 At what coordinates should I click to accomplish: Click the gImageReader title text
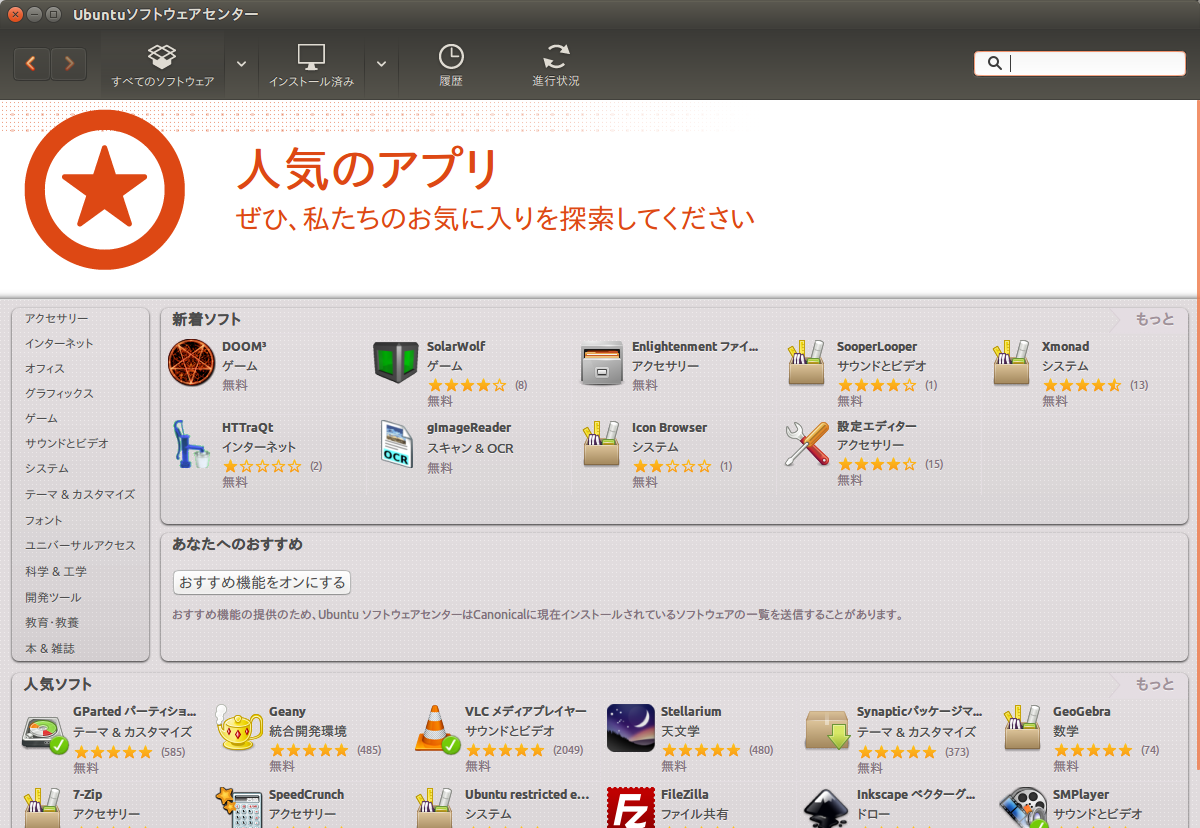pos(469,427)
